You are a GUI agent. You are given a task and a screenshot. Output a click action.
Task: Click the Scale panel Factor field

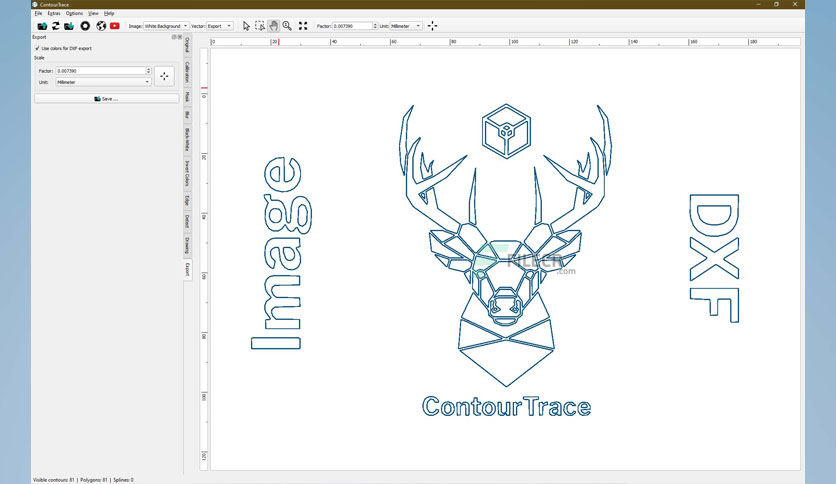point(100,70)
